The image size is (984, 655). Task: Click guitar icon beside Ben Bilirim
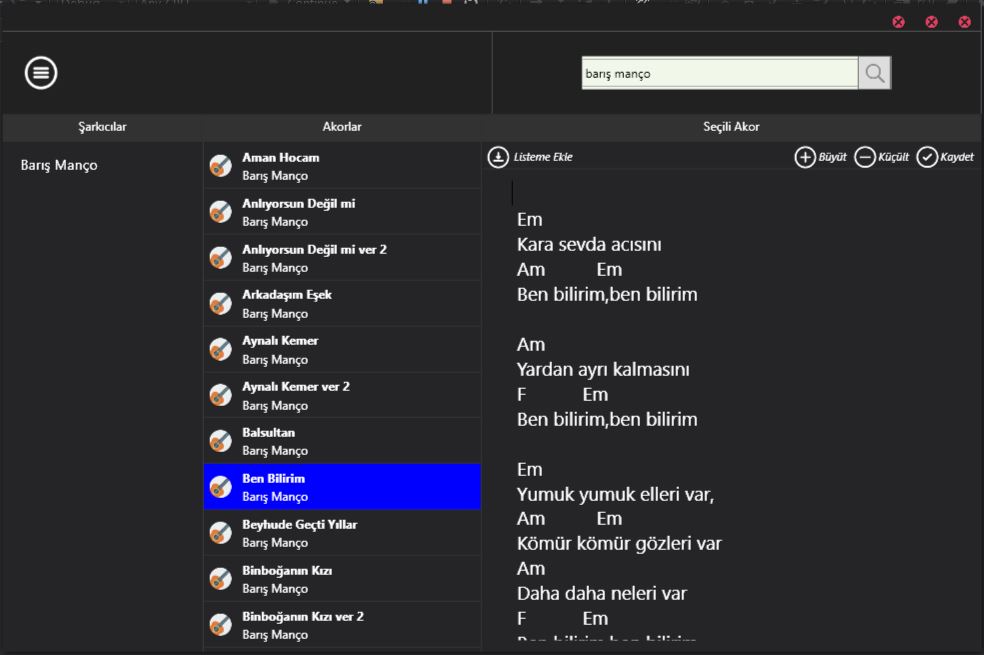tap(221, 487)
